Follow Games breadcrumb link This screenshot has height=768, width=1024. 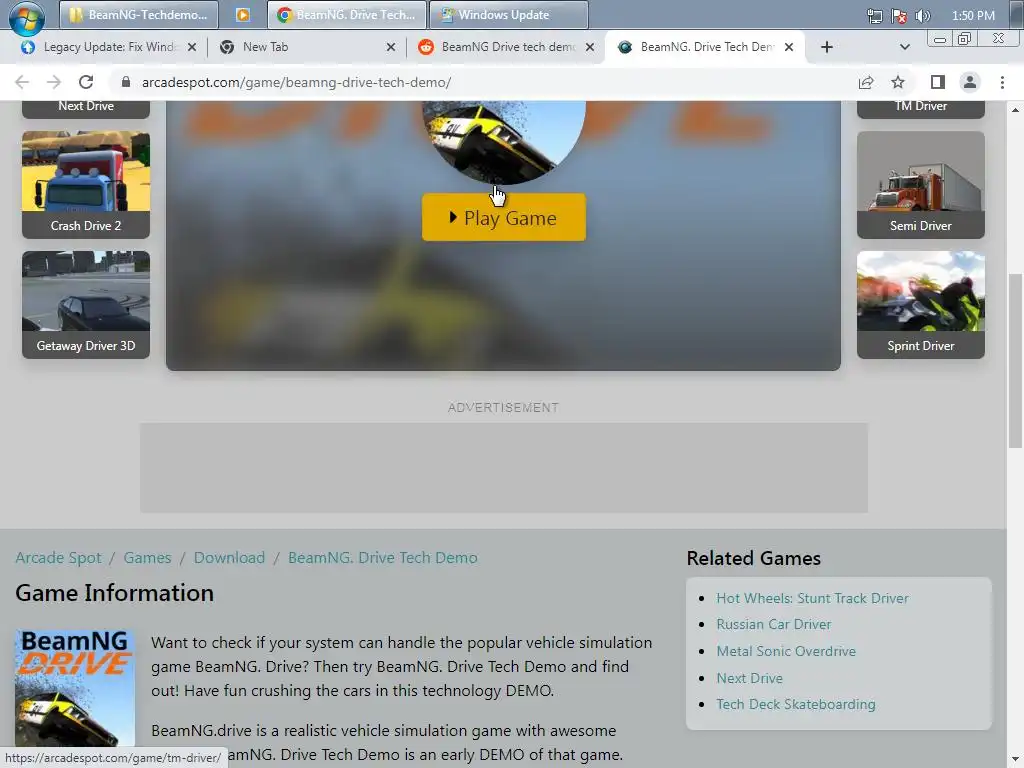(x=148, y=557)
